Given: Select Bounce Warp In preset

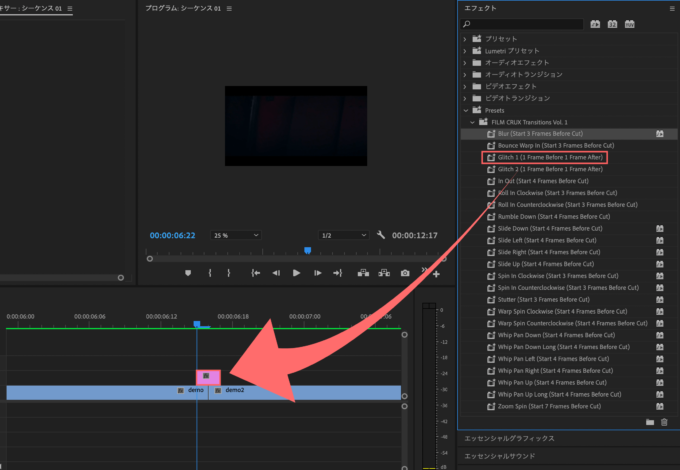Looking at the screenshot, I should coord(556,145).
